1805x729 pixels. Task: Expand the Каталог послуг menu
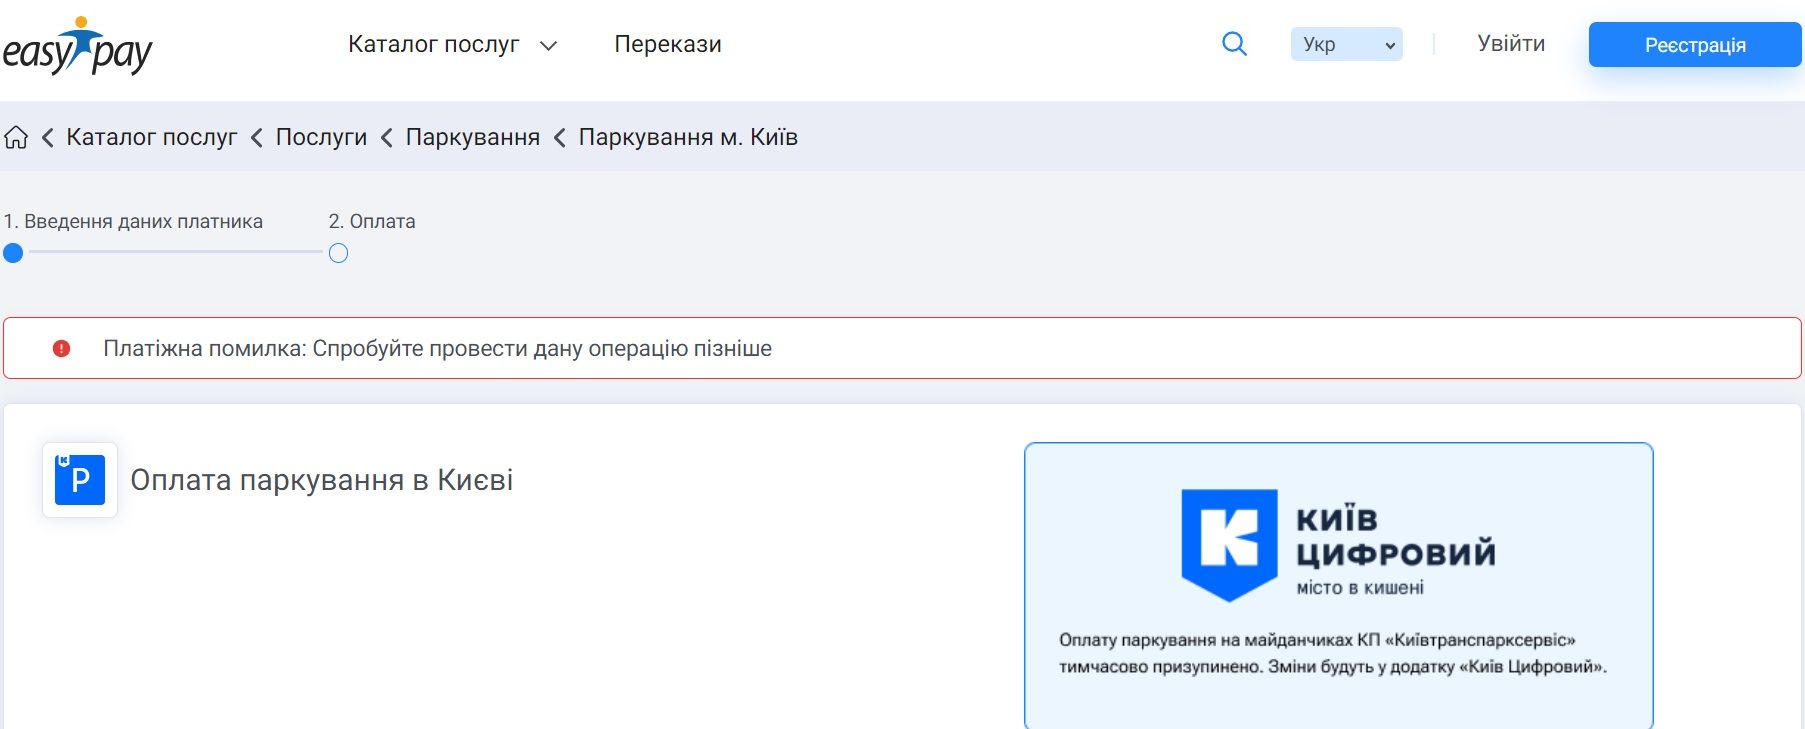tap(452, 44)
